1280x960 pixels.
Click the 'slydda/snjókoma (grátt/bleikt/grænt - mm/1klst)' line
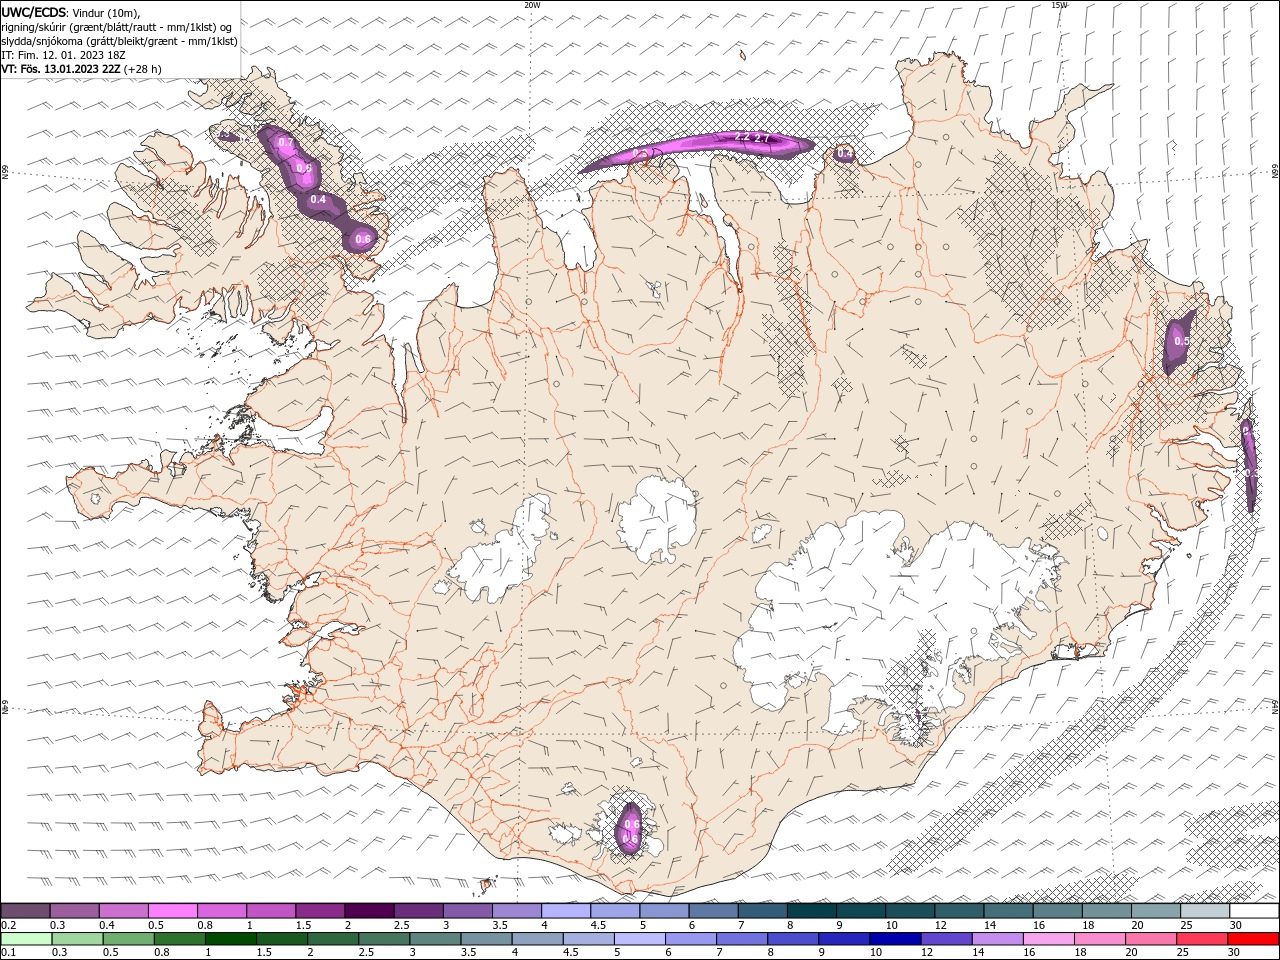(x=119, y=41)
